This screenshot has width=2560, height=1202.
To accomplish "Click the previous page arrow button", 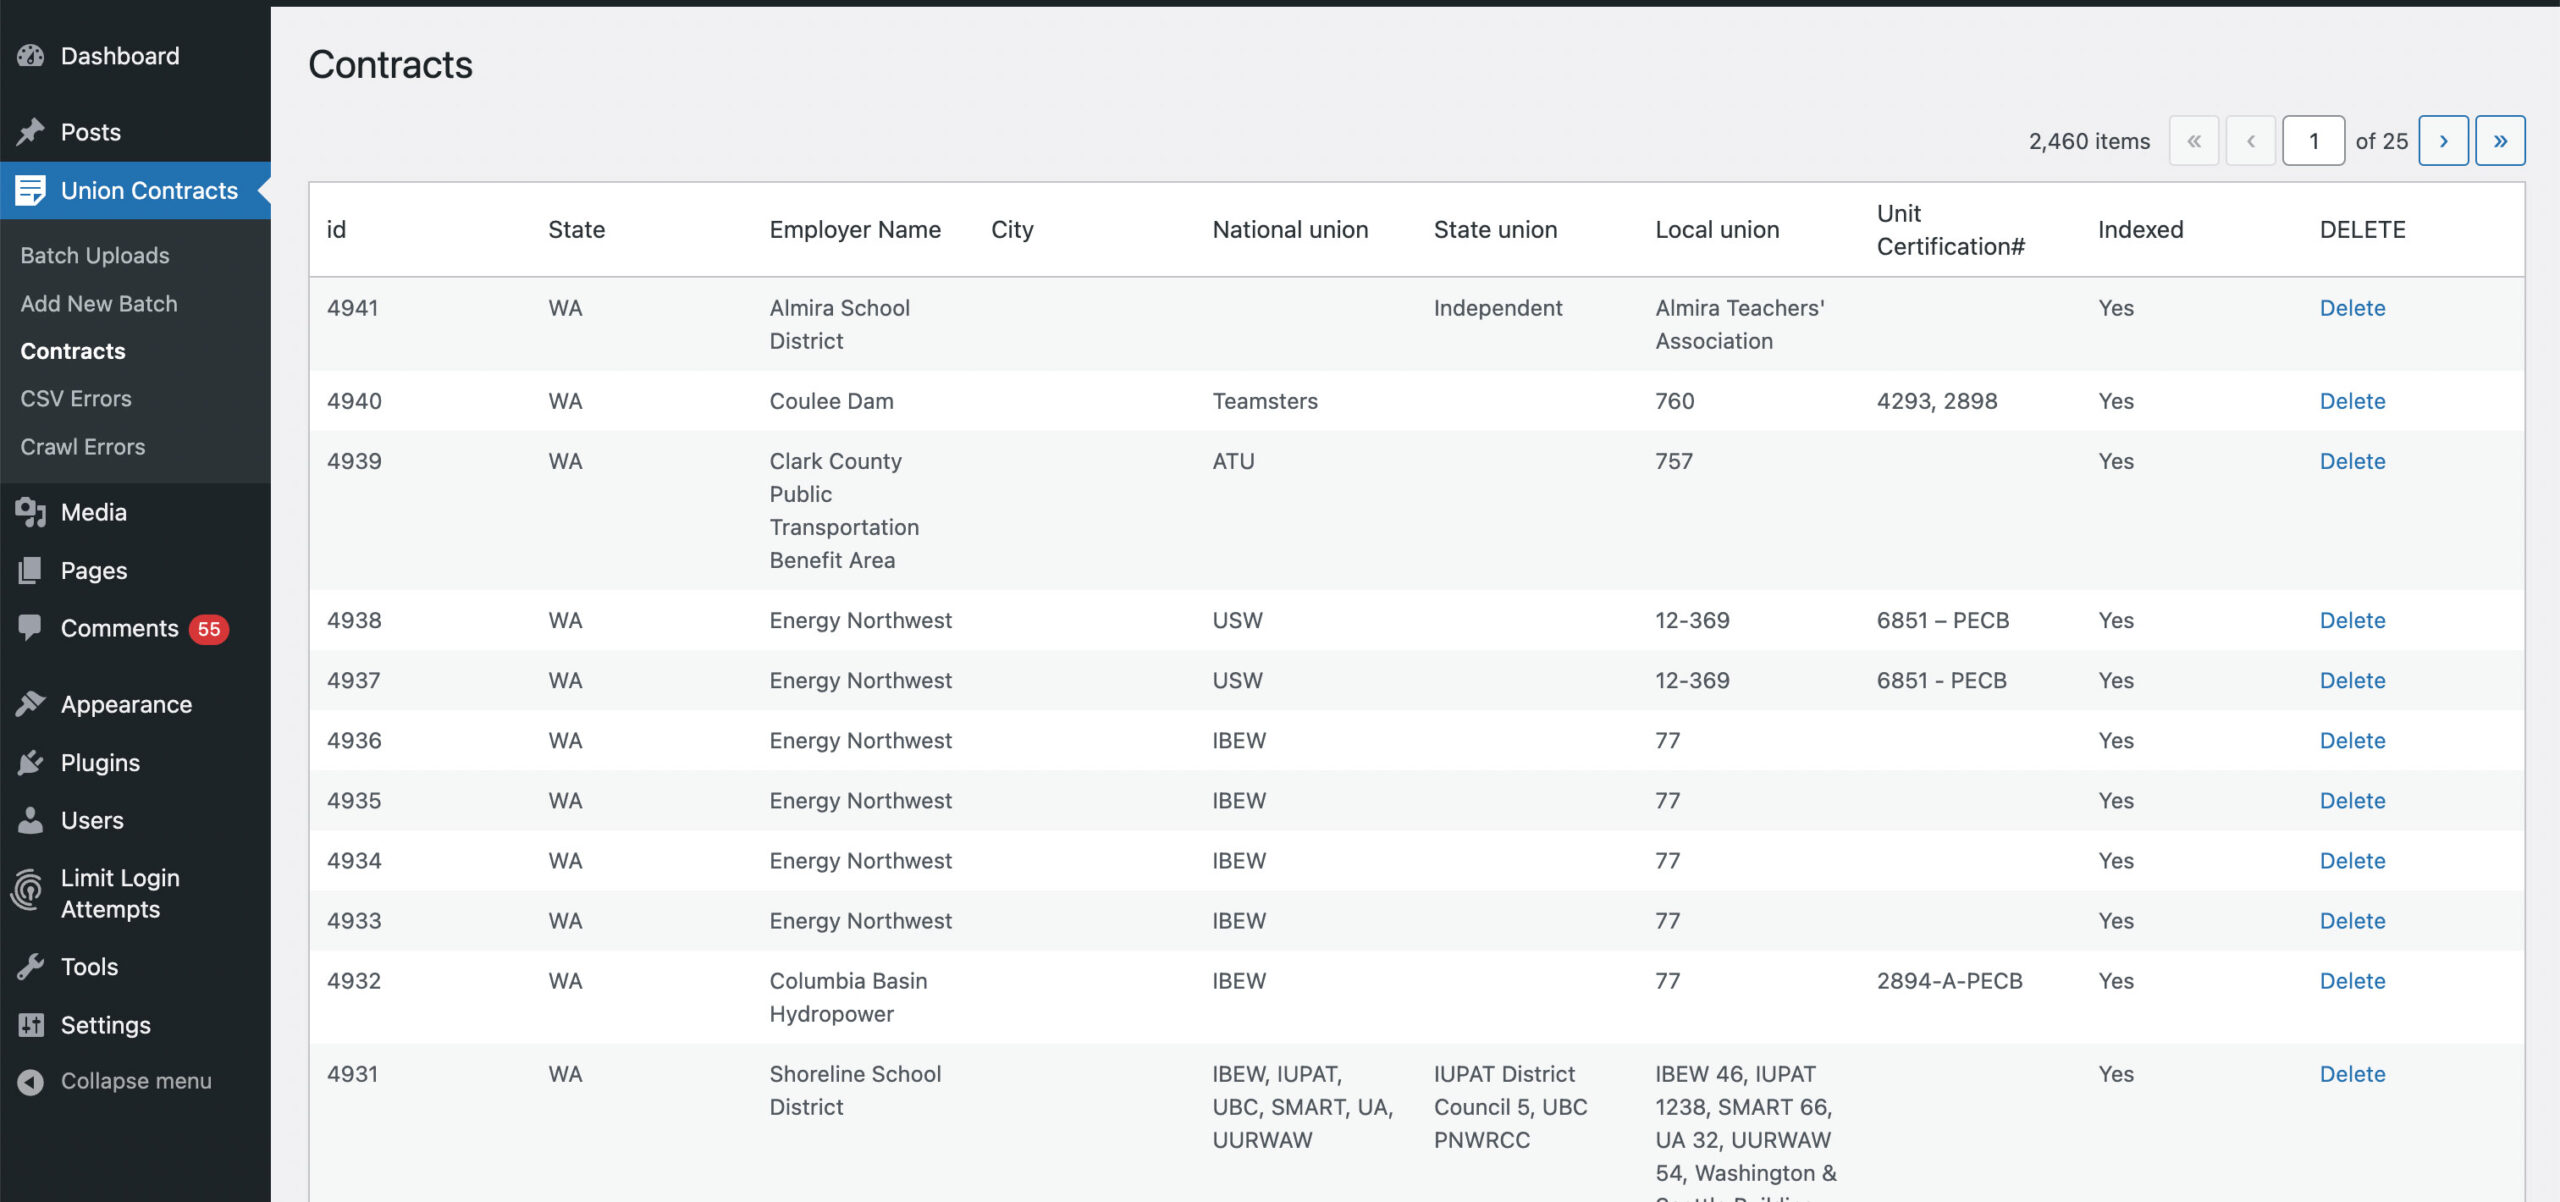I will coord(2251,141).
